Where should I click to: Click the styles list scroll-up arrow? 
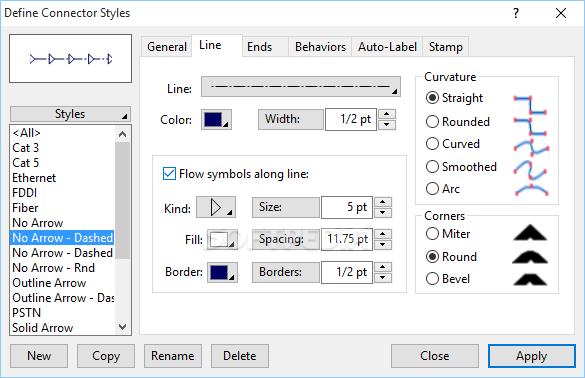click(122, 134)
